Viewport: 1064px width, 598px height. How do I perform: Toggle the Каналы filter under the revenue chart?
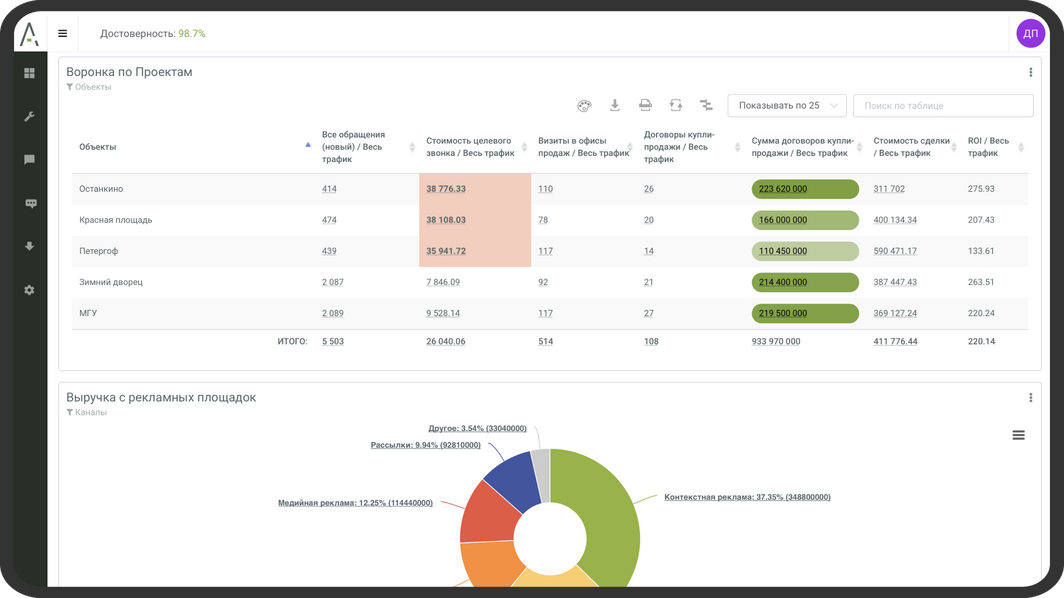87,412
